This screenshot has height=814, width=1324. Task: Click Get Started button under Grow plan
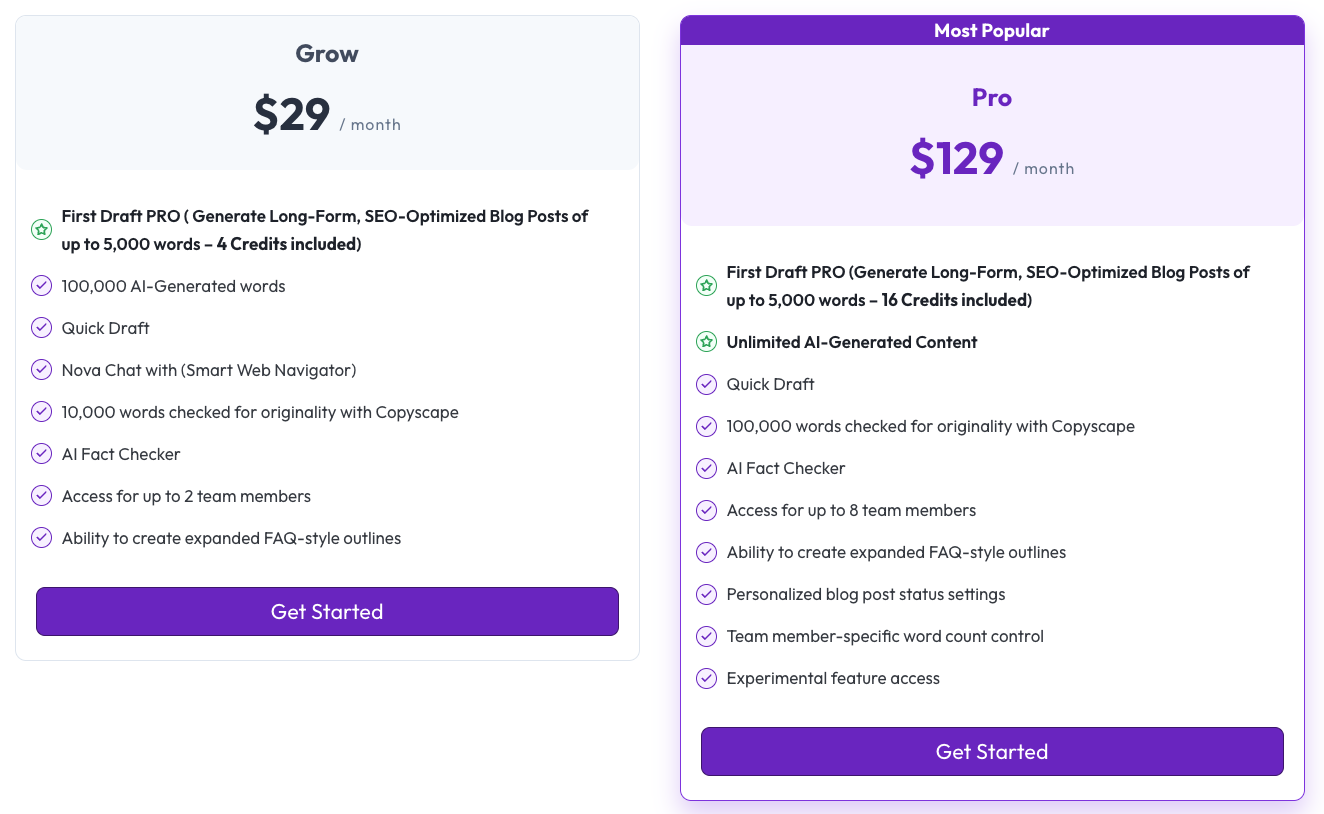tap(327, 611)
